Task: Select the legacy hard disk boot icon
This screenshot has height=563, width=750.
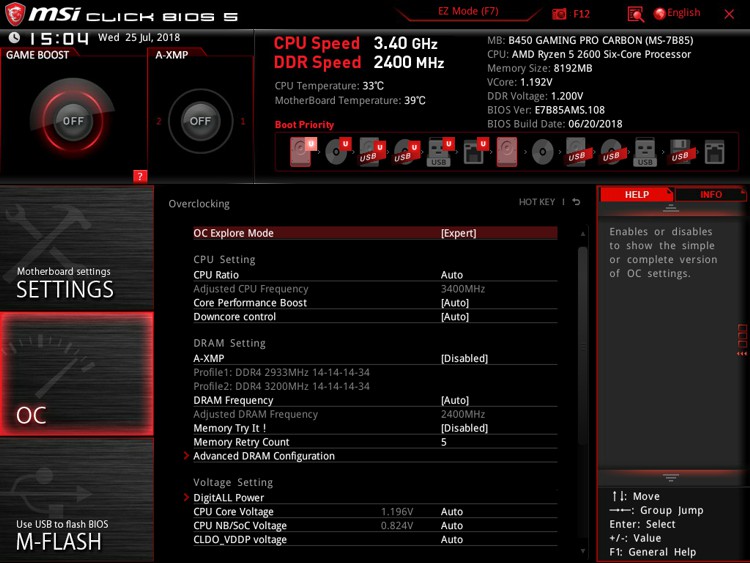Action: [507, 152]
